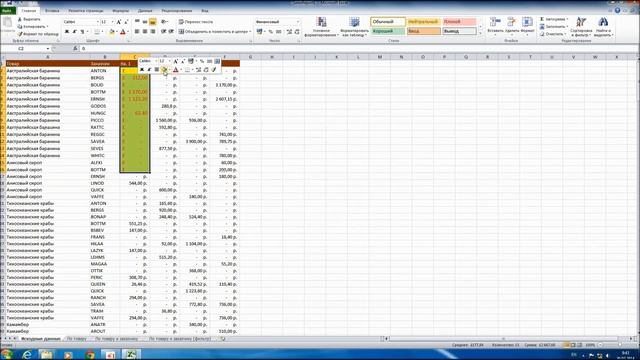
Task: Click the ribbon fill color bucket icon
Action: pyautogui.click(x=112, y=32)
